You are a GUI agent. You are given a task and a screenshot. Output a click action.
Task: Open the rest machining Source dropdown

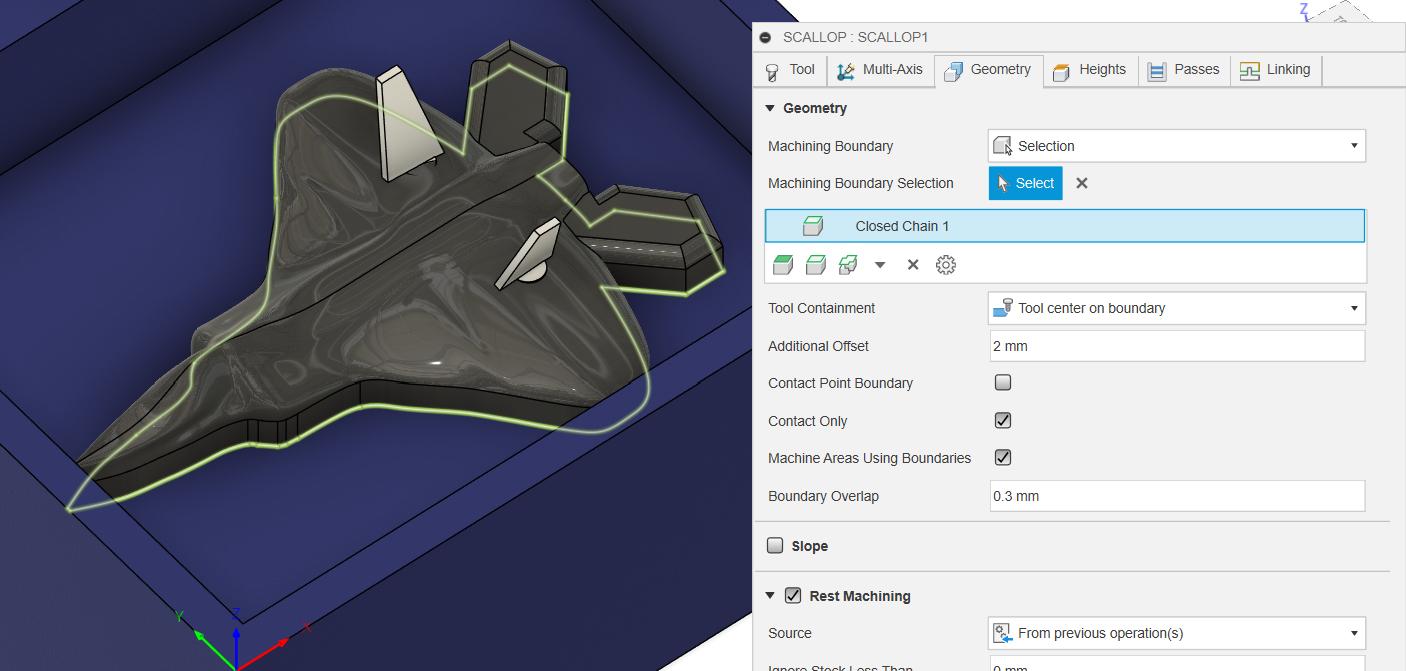click(x=1176, y=633)
